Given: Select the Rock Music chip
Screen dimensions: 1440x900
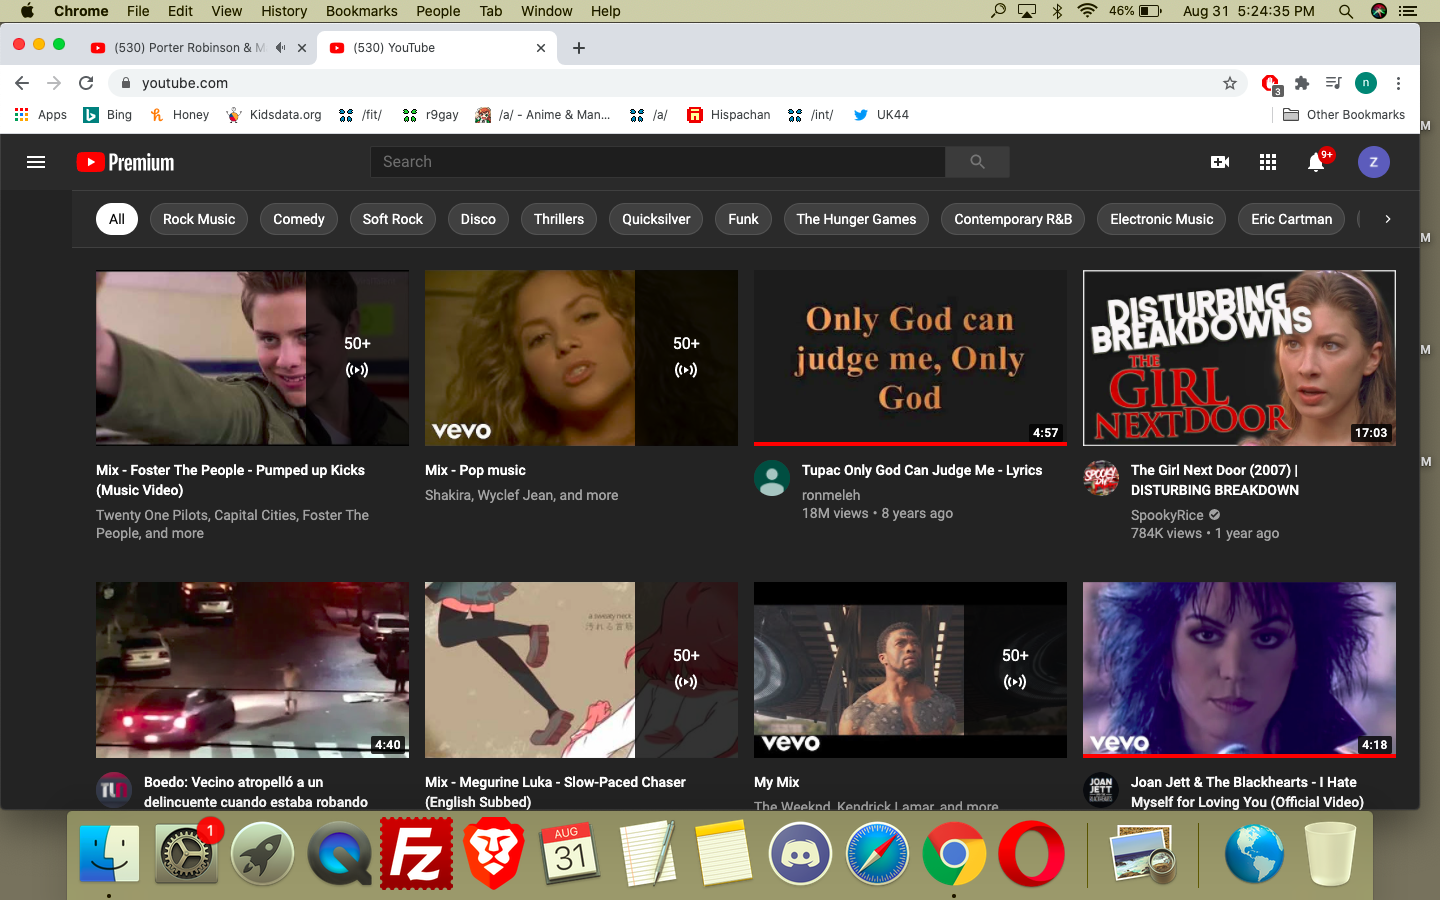Looking at the screenshot, I should [x=199, y=219].
